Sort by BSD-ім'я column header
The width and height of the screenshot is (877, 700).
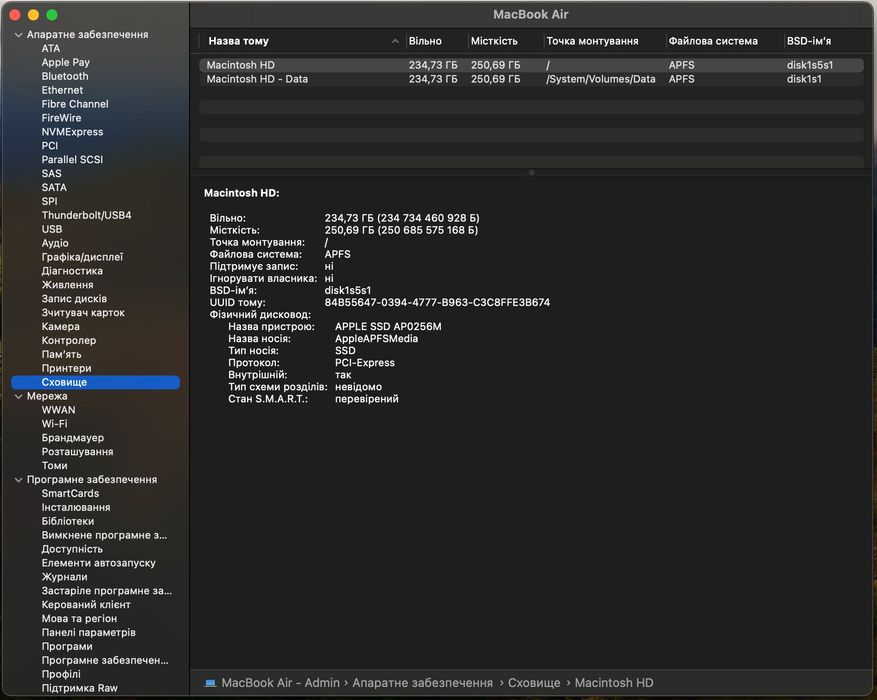click(x=809, y=41)
